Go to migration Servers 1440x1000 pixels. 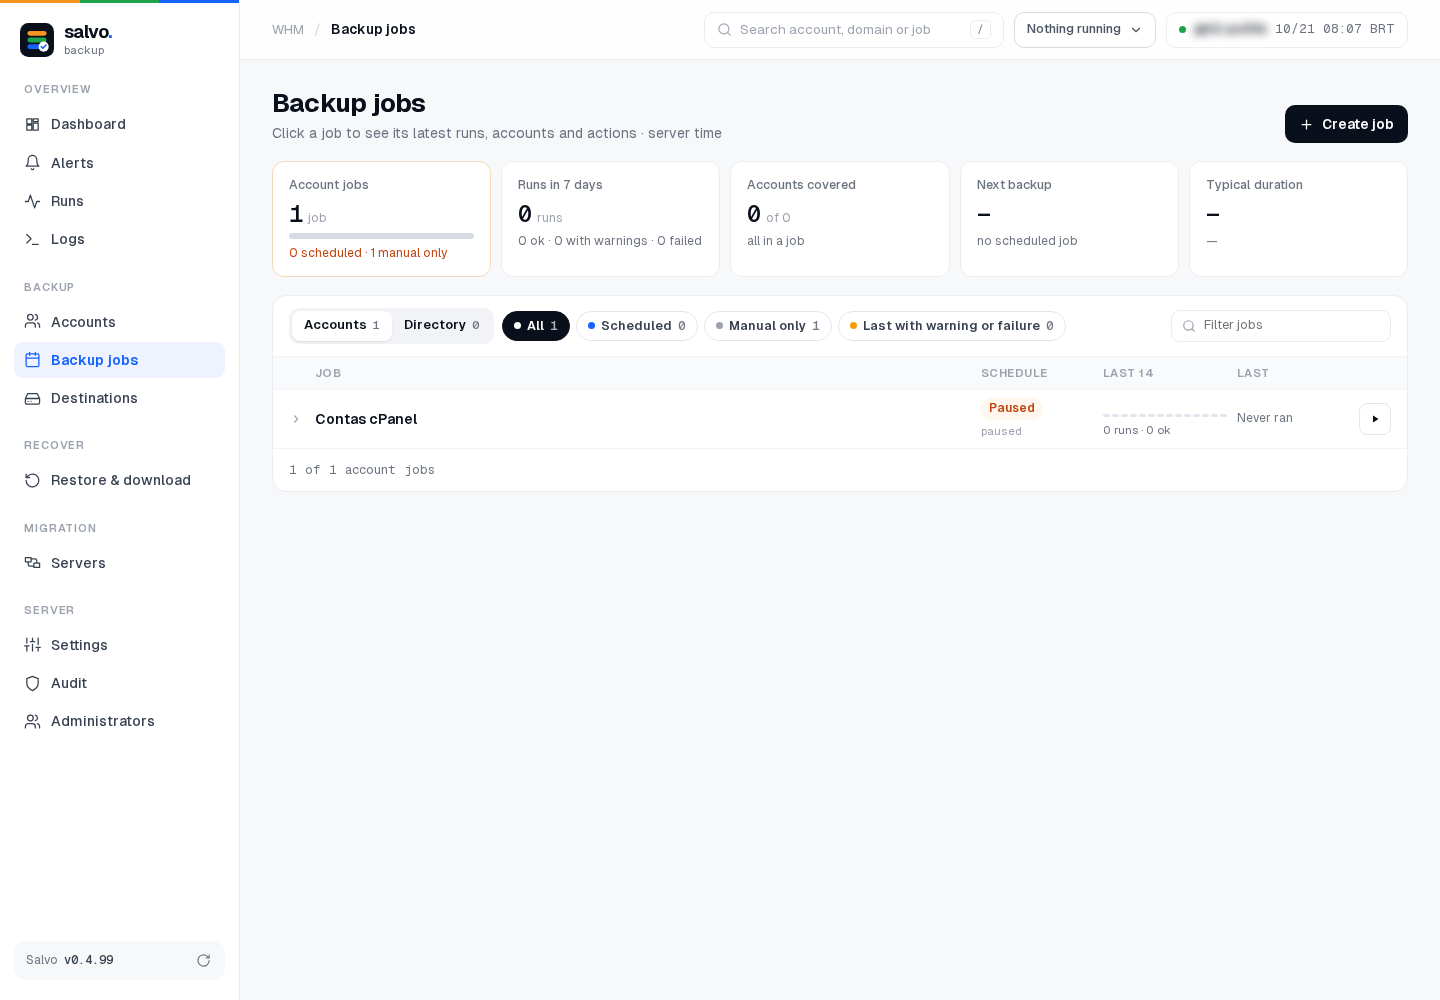(119, 563)
